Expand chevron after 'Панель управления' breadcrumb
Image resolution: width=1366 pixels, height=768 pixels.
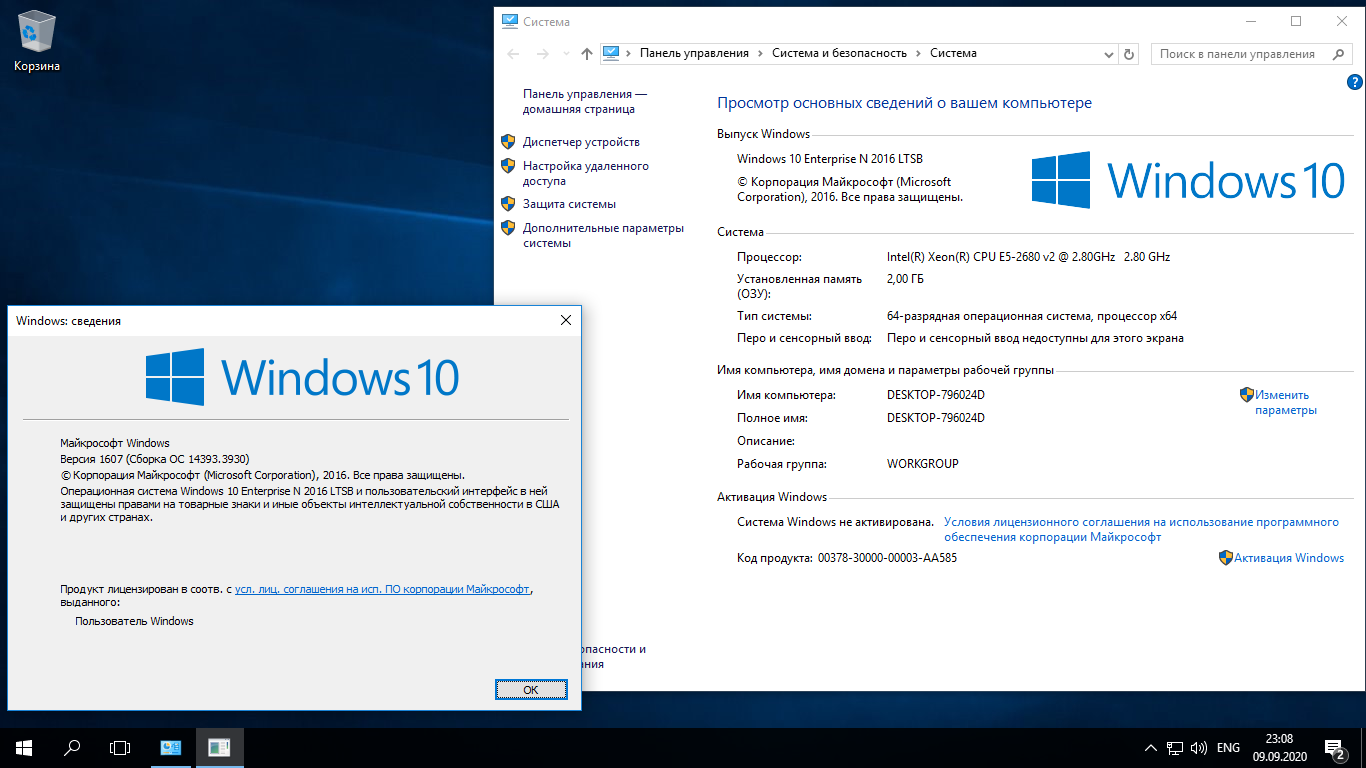coord(760,54)
